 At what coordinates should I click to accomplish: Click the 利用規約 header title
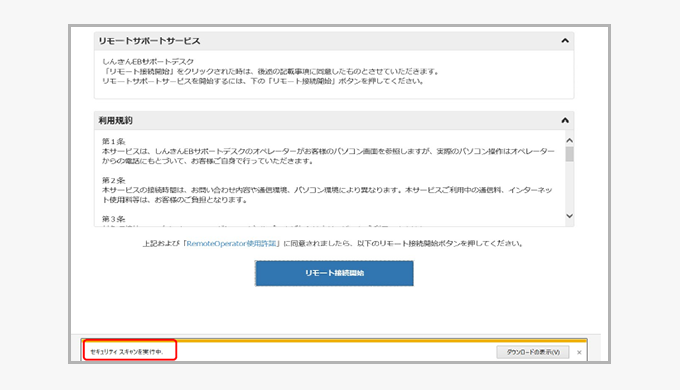115,121
